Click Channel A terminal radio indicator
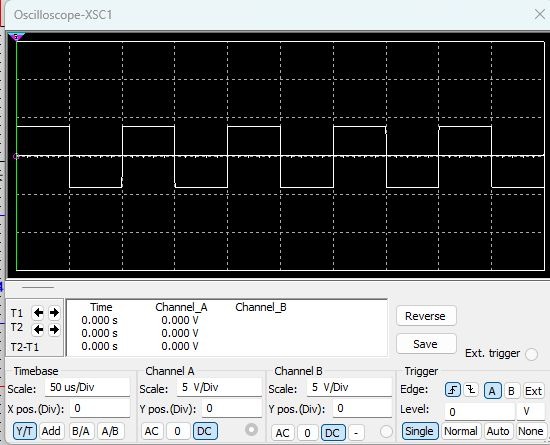Image resolution: width=550 pixels, height=445 pixels. click(x=251, y=430)
